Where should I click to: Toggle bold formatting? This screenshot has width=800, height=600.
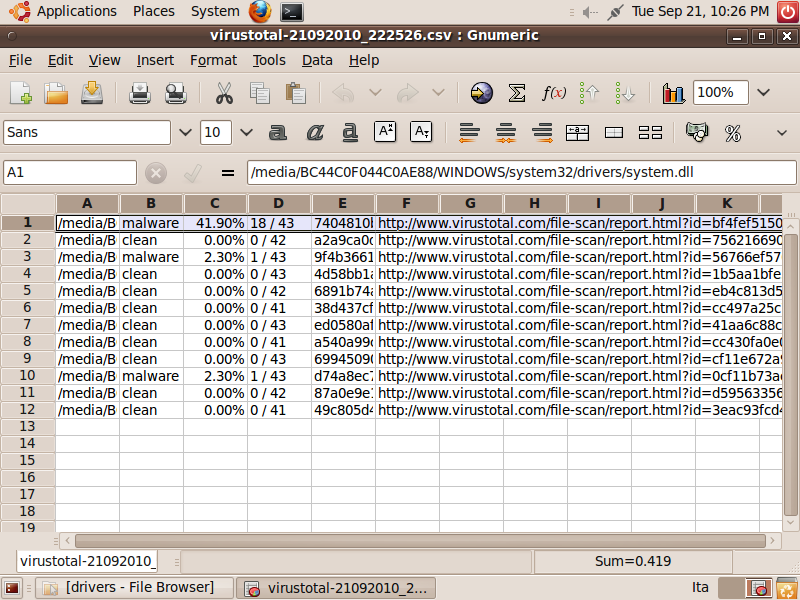click(278, 133)
